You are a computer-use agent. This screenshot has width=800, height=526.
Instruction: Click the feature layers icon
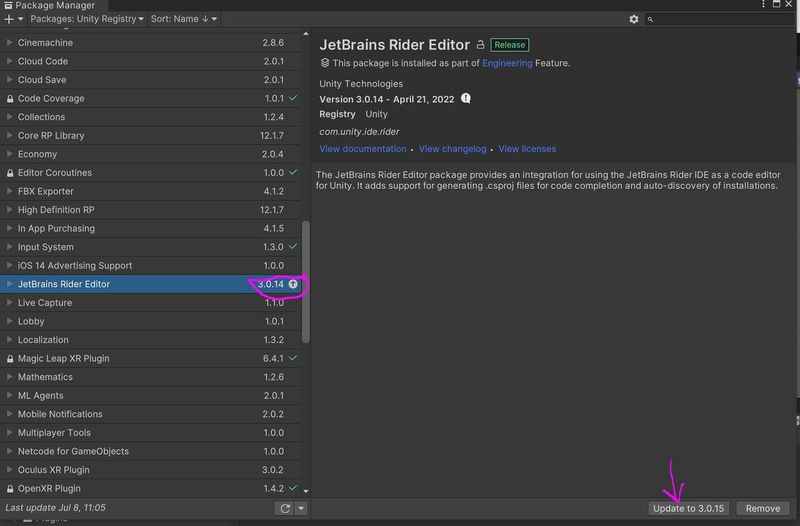(x=324, y=63)
